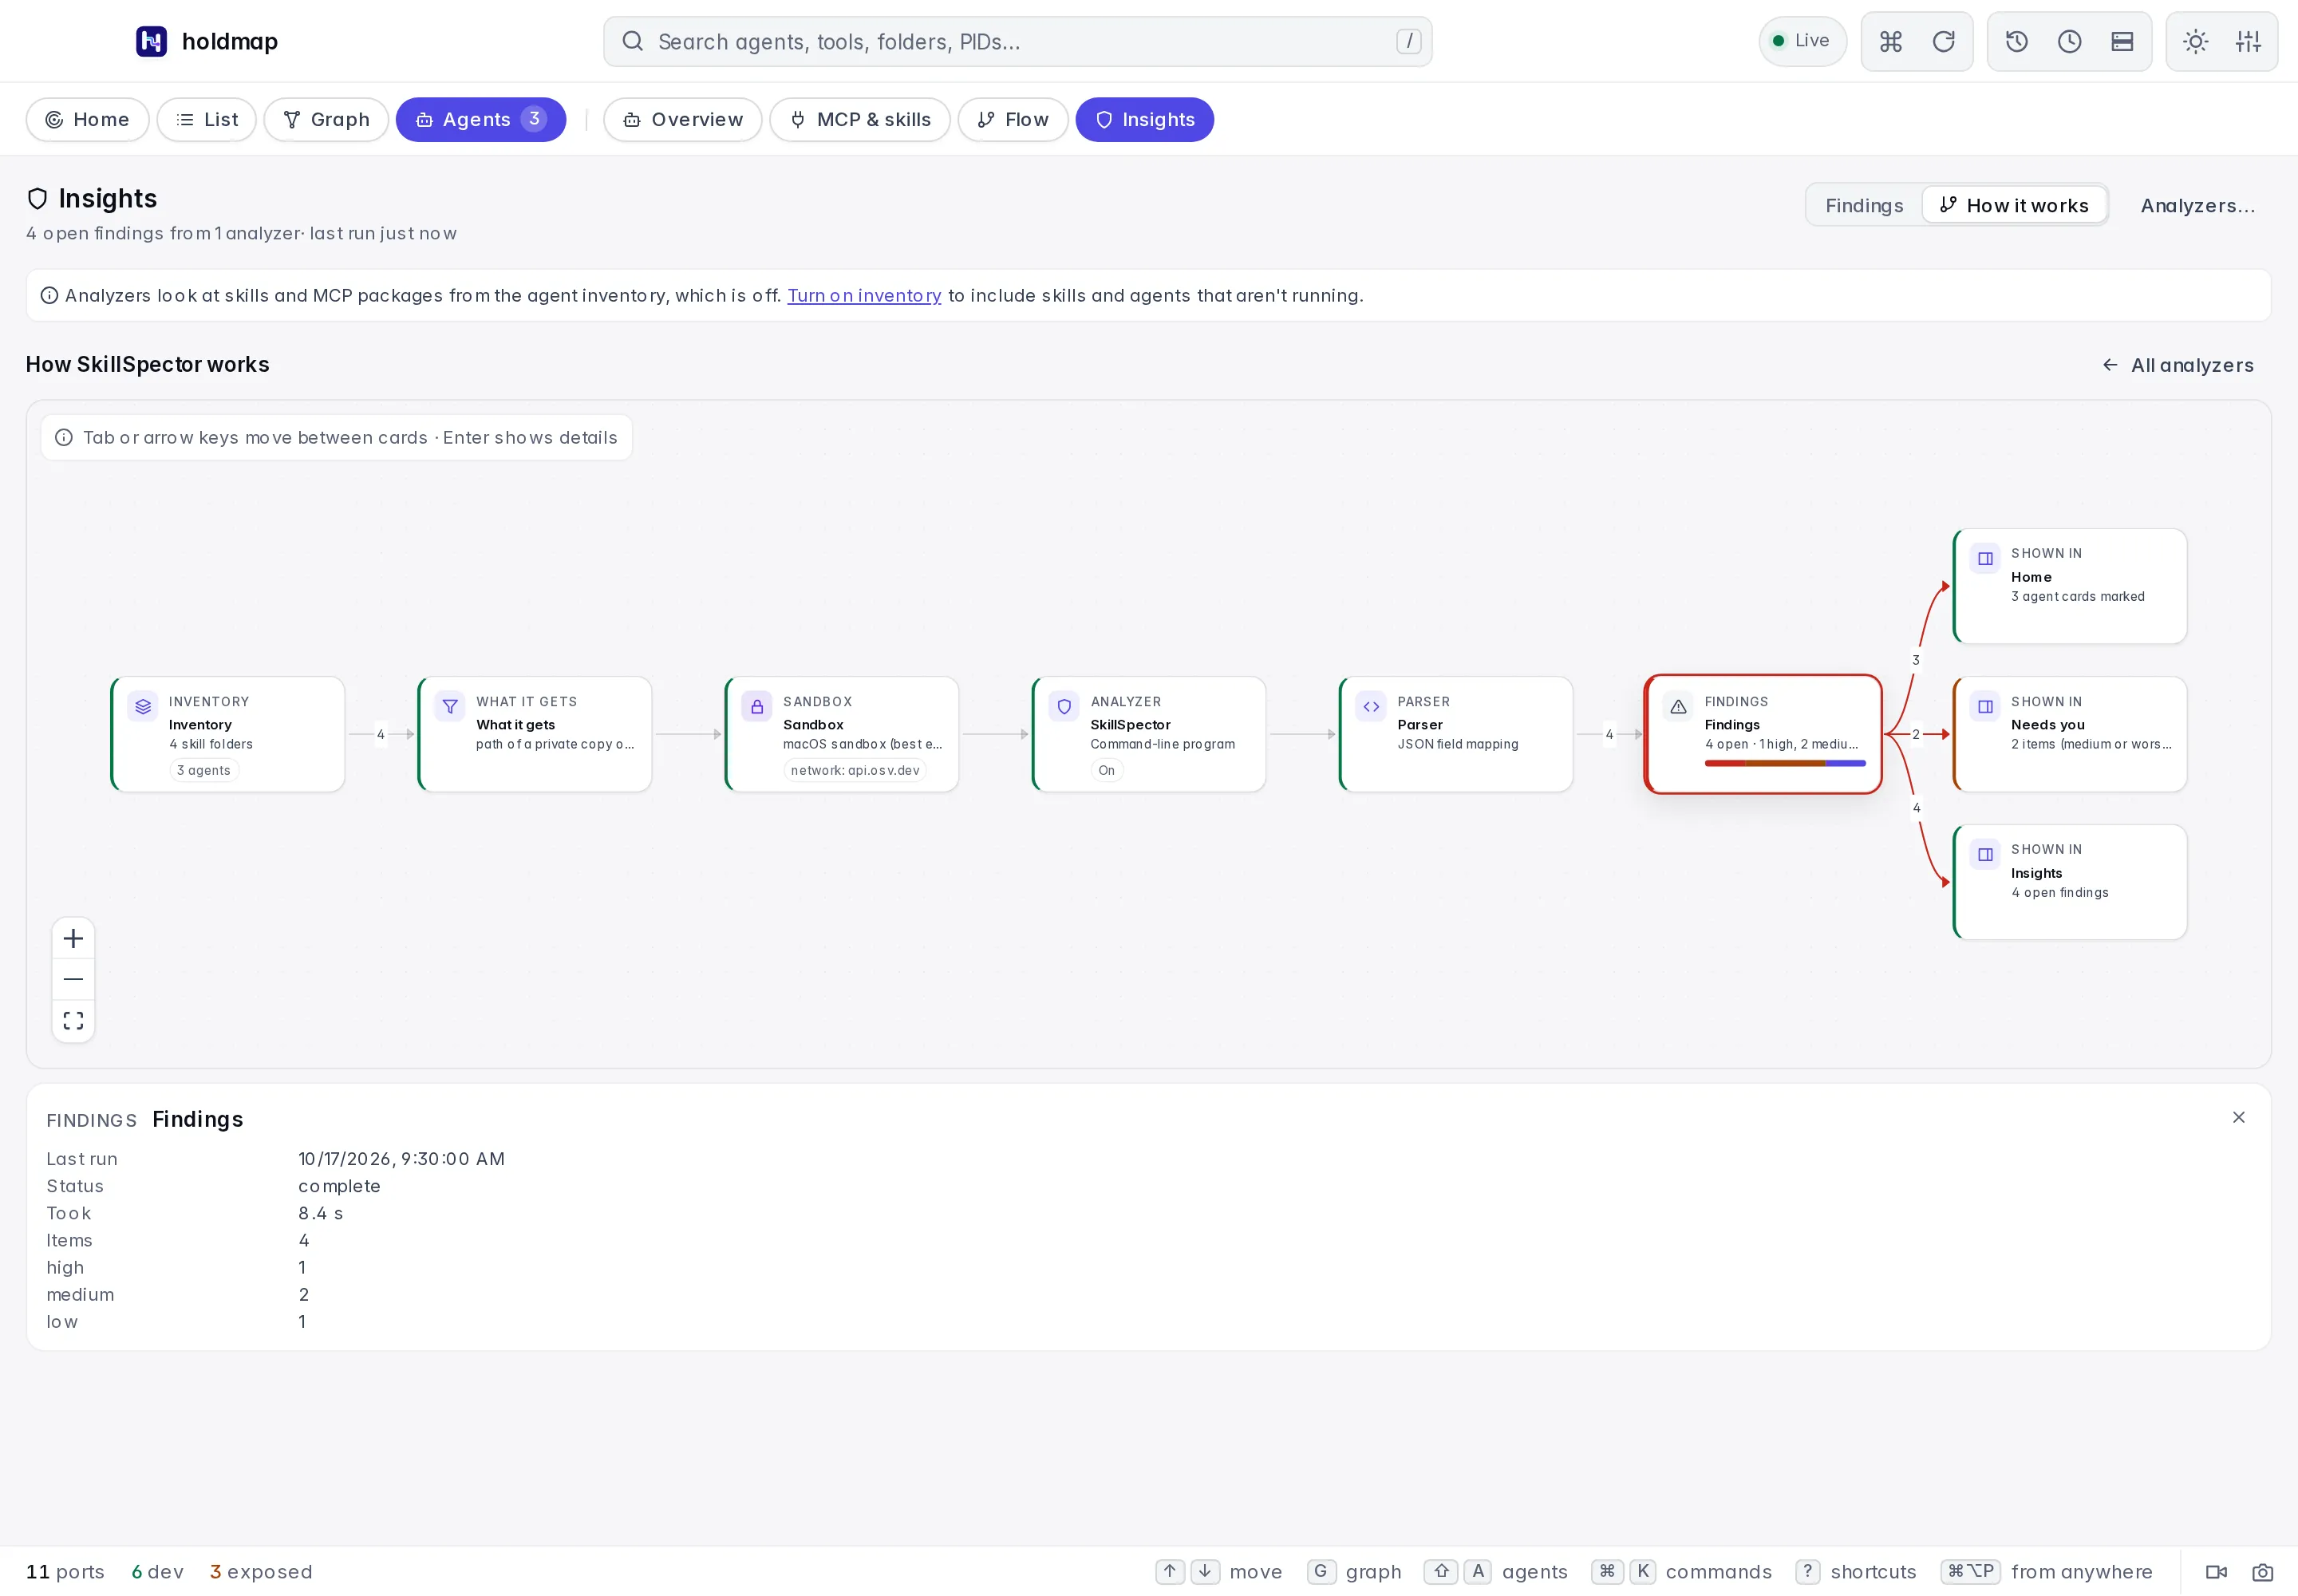This screenshot has height=1596, width=2298.
Task: Open the Shown in Home card
Action: [x=2070, y=586]
